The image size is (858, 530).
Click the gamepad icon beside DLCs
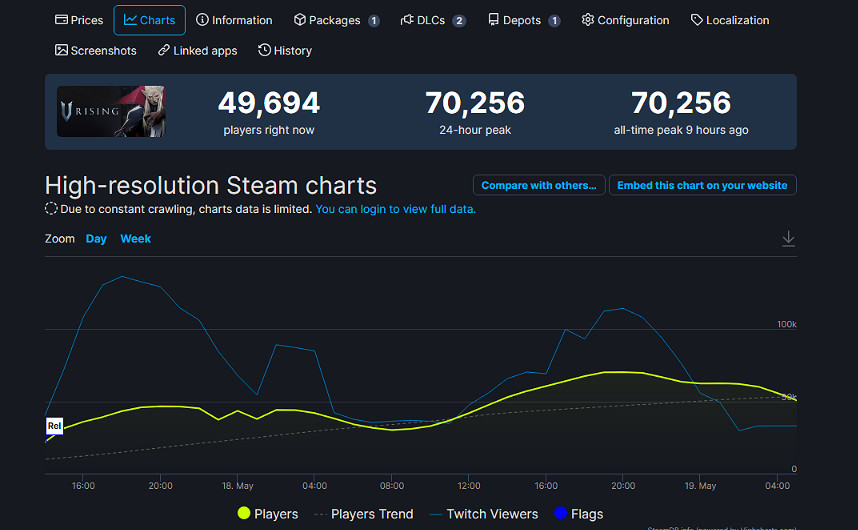point(407,20)
